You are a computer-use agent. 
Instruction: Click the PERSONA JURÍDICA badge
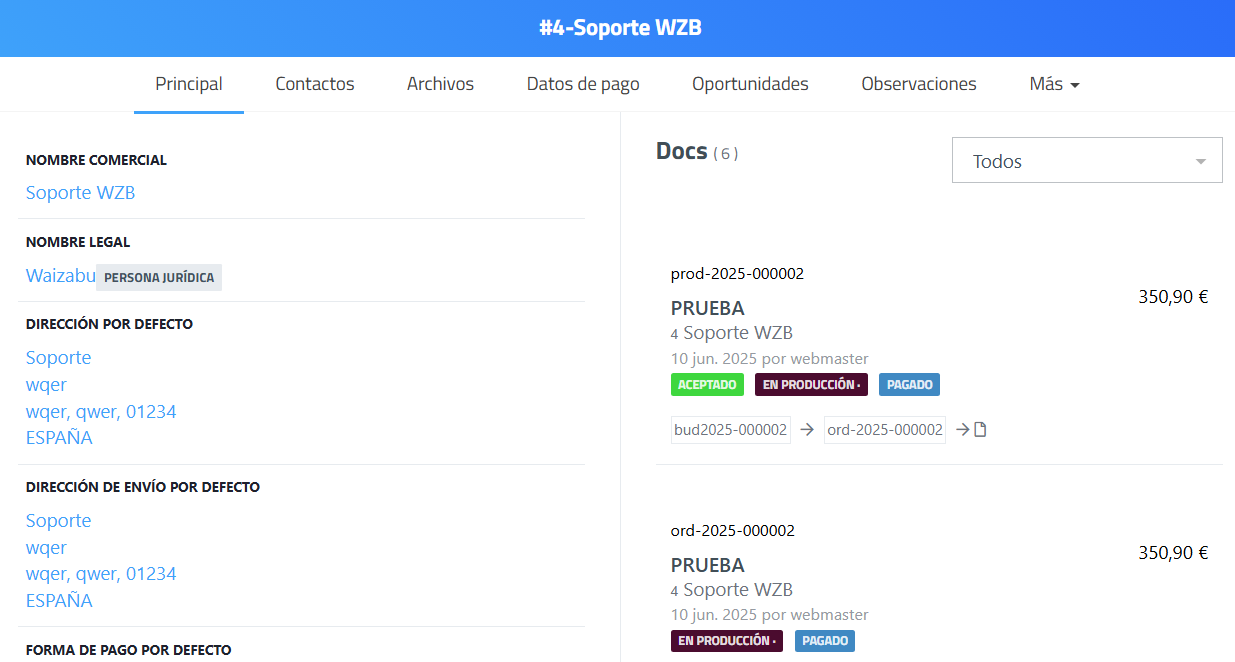[x=159, y=277]
